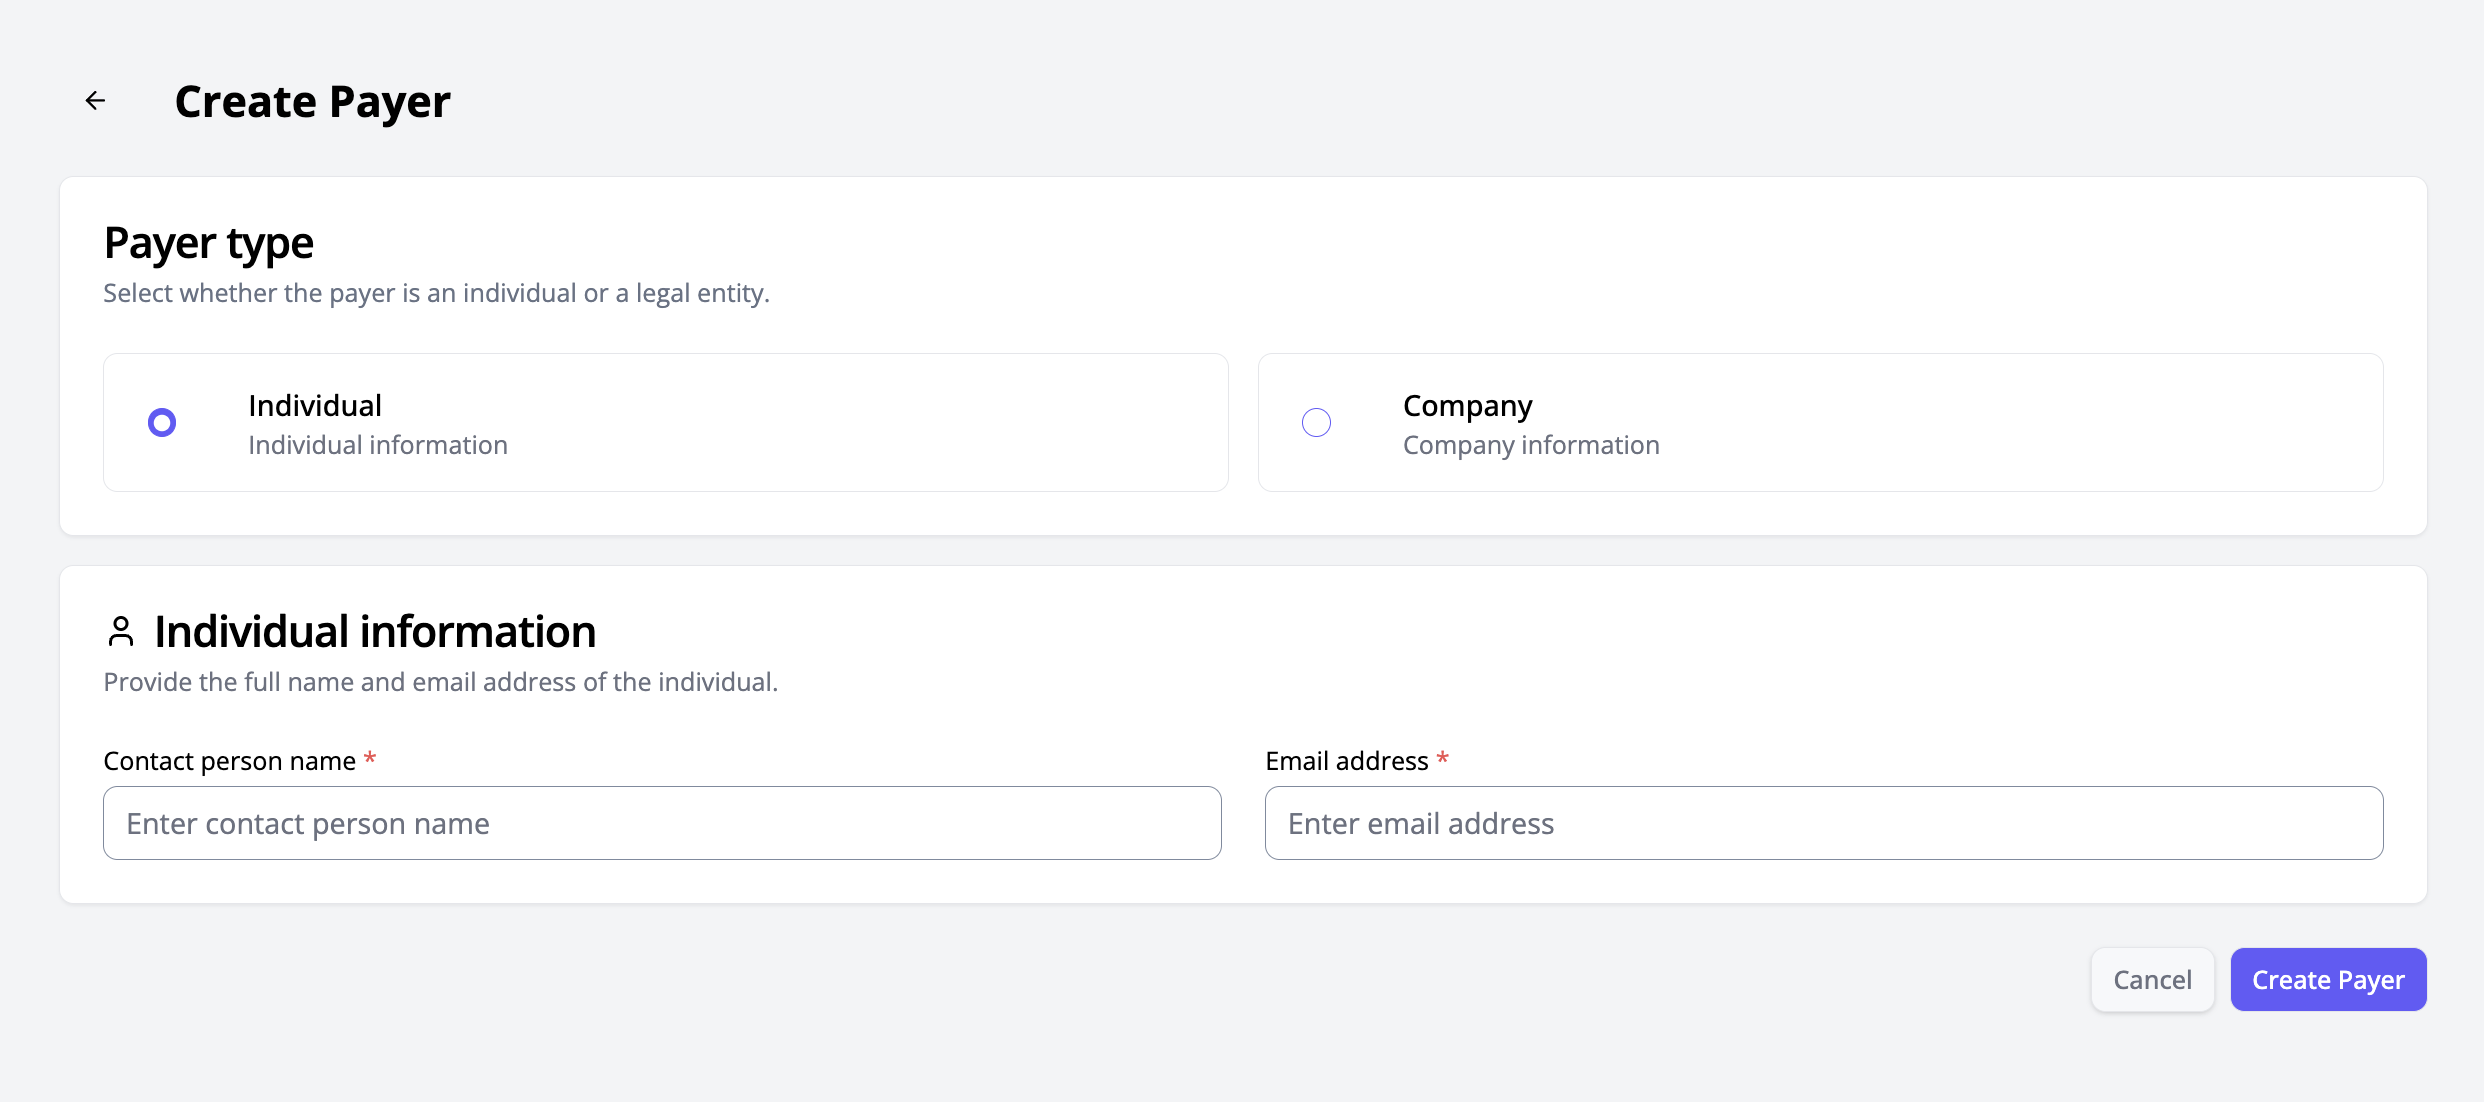Click the "Contact person name" label
Screen dimensions: 2484x1102
(229, 761)
